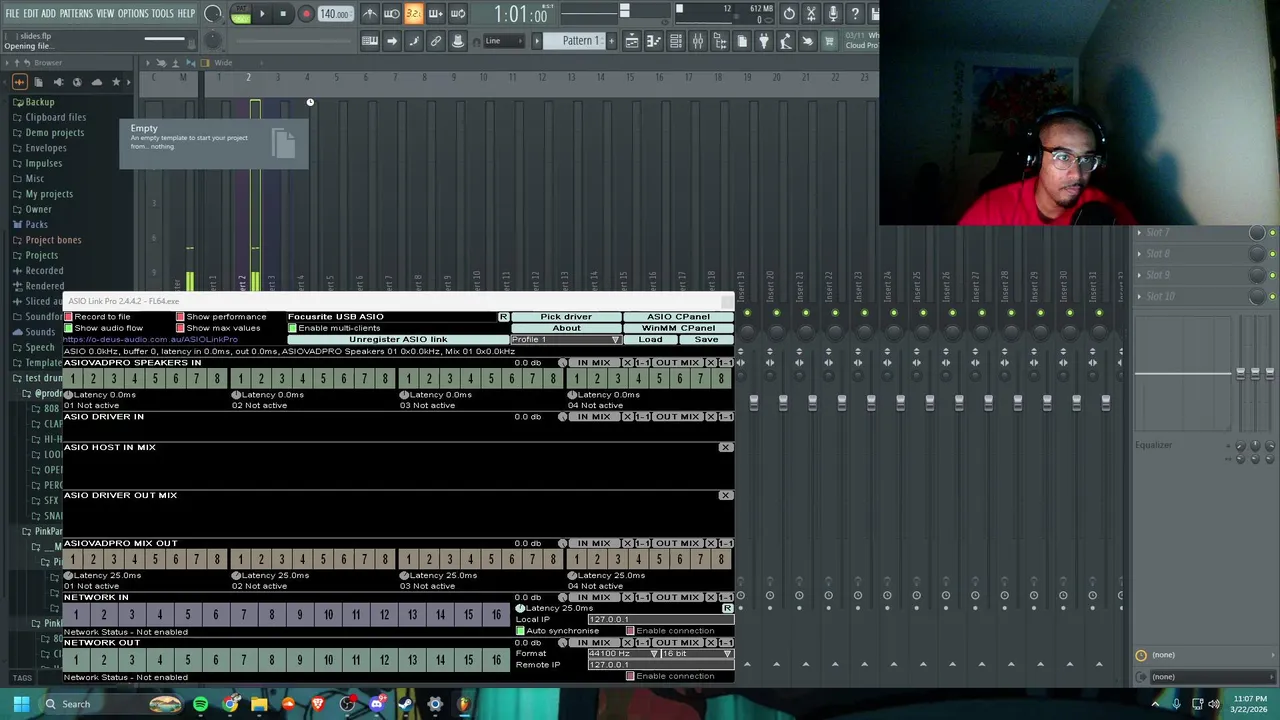
Task: Open the FILE menu
Action: pyautogui.click(x=12, y=13)
